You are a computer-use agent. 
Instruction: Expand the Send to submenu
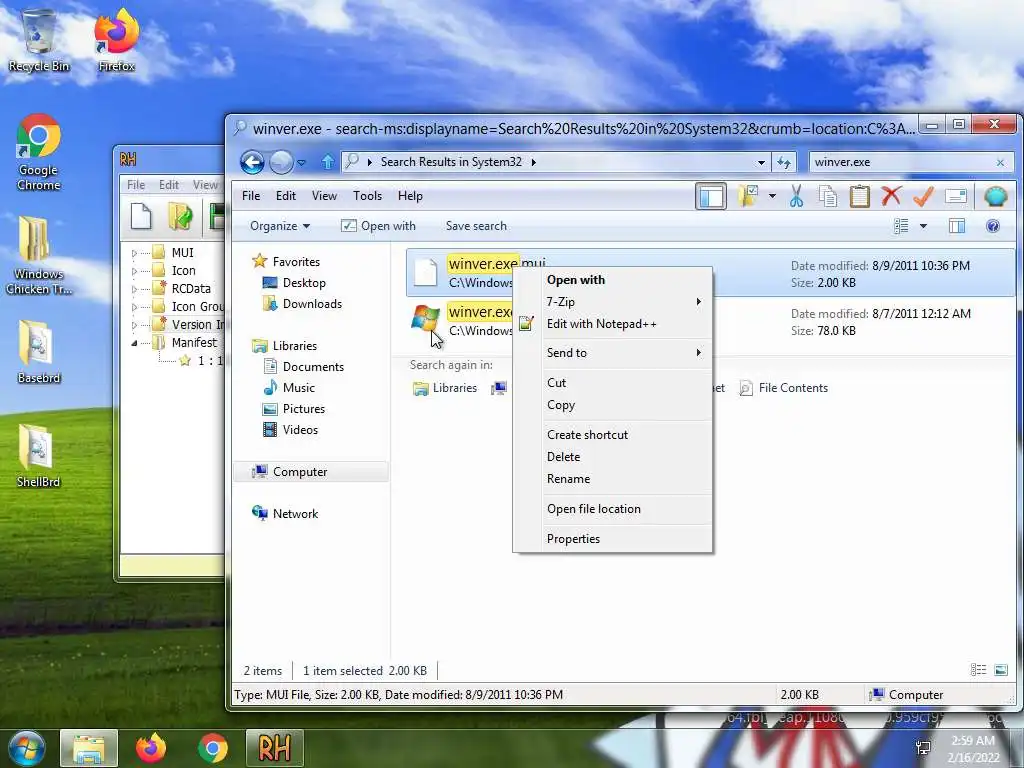pyautogui.click(x=613, y=353)
